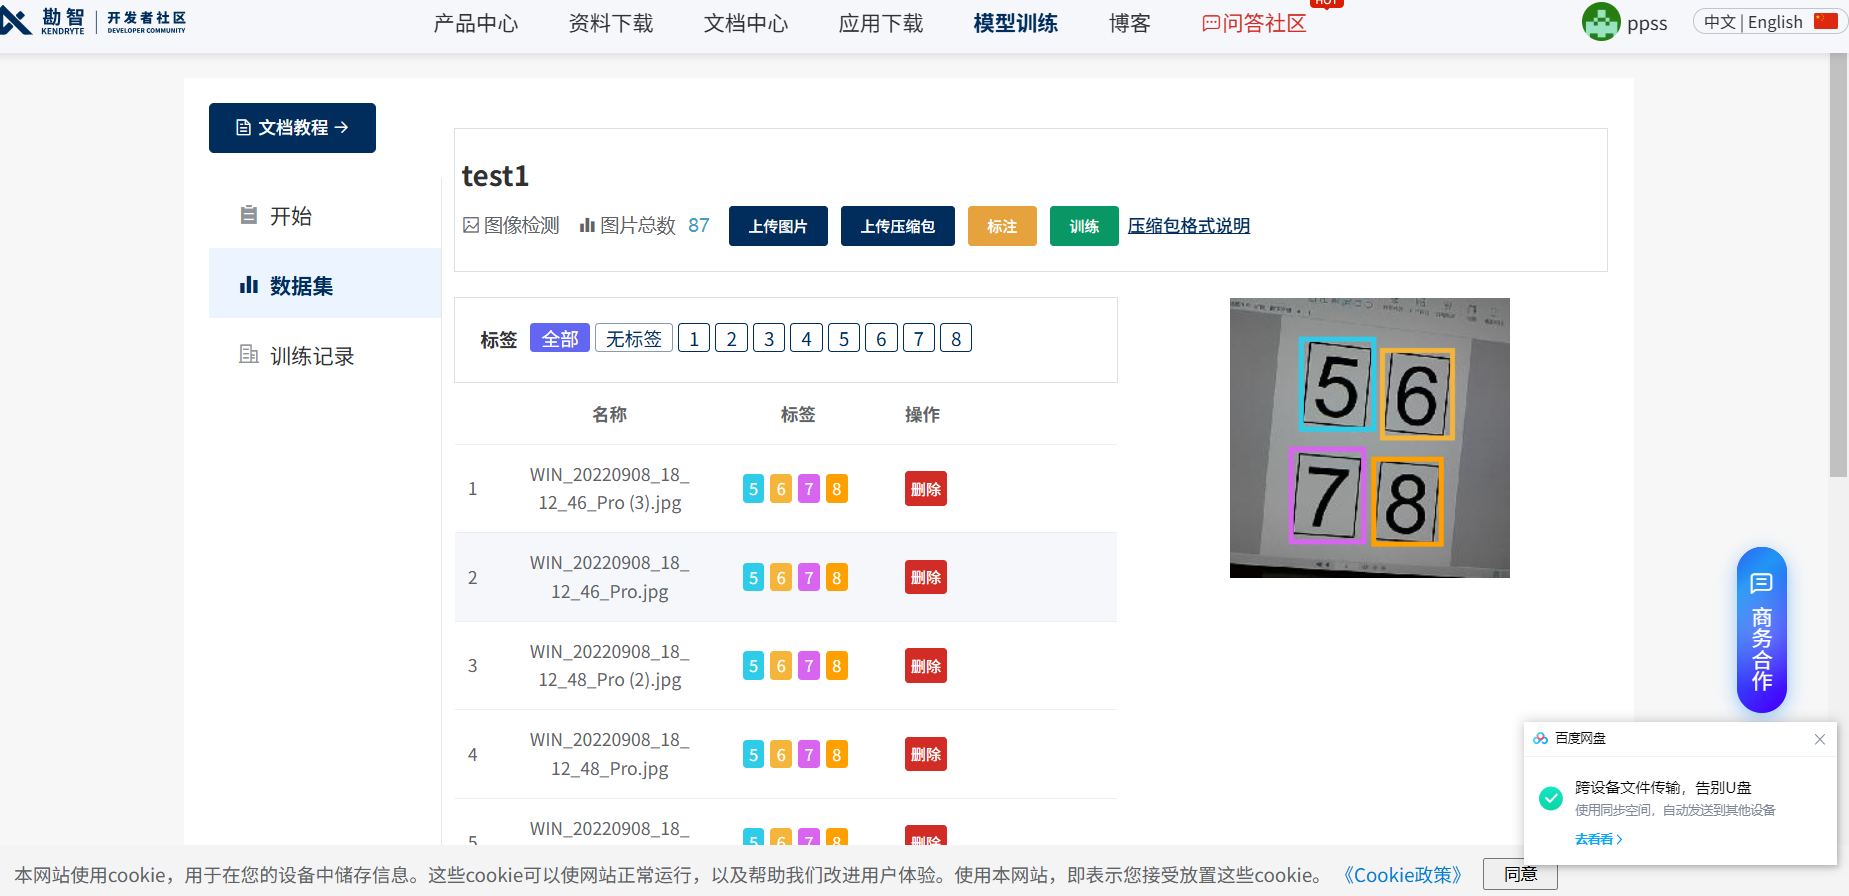Filter by label 8 in 标签 bar
The height and width of the screenshot is (896, 1849).
tap(956, 338)
